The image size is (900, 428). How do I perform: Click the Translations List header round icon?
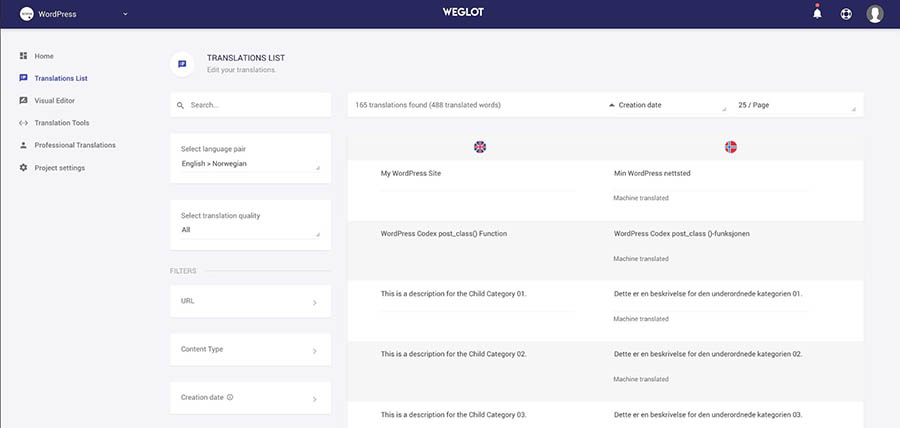coord(182,64)
